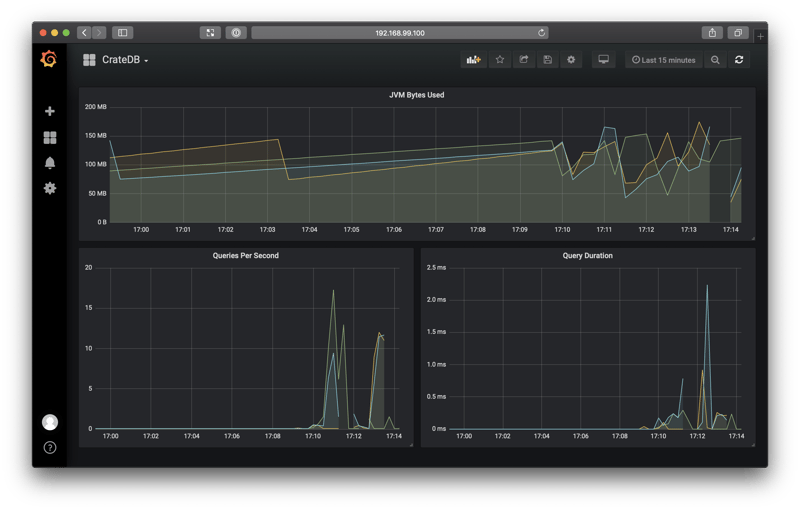Image resolution: width=800 pixels, height=510 pixels.
Task: Click the fullscreen arrows extension icon in Safari toolbar
Action: pos(210,33)
